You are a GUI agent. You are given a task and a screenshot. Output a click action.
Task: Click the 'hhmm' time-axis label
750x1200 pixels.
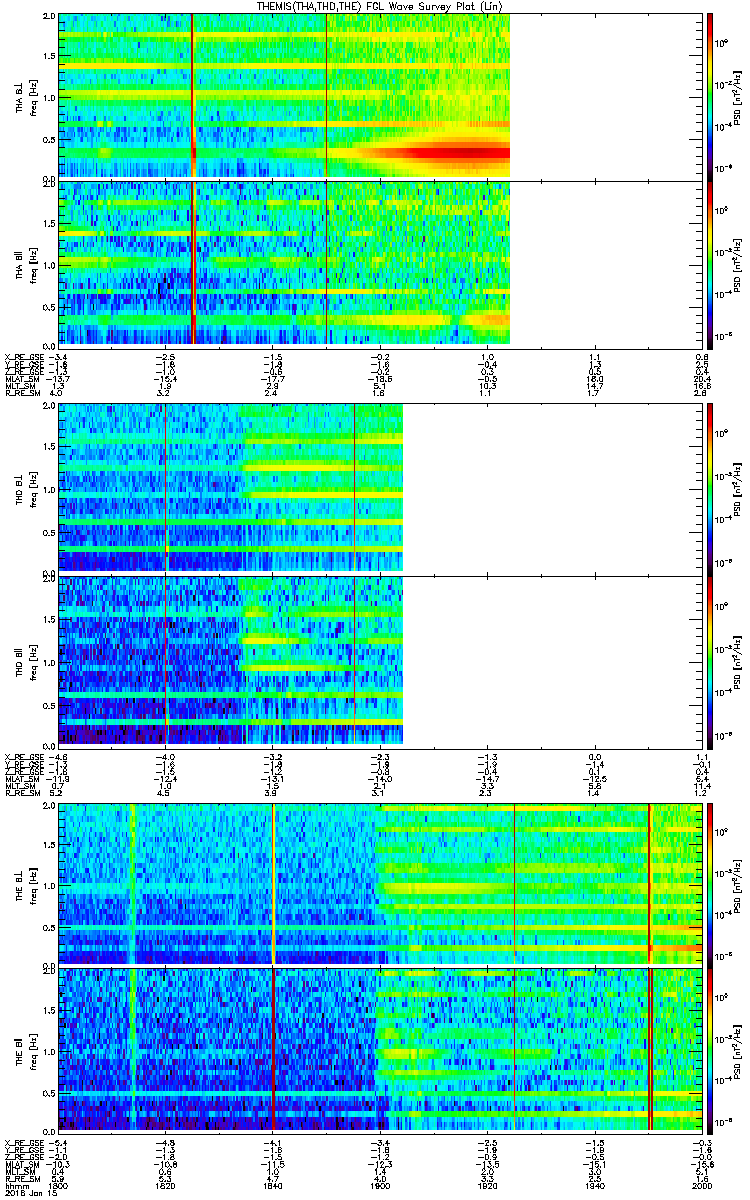click(15, 1184)
